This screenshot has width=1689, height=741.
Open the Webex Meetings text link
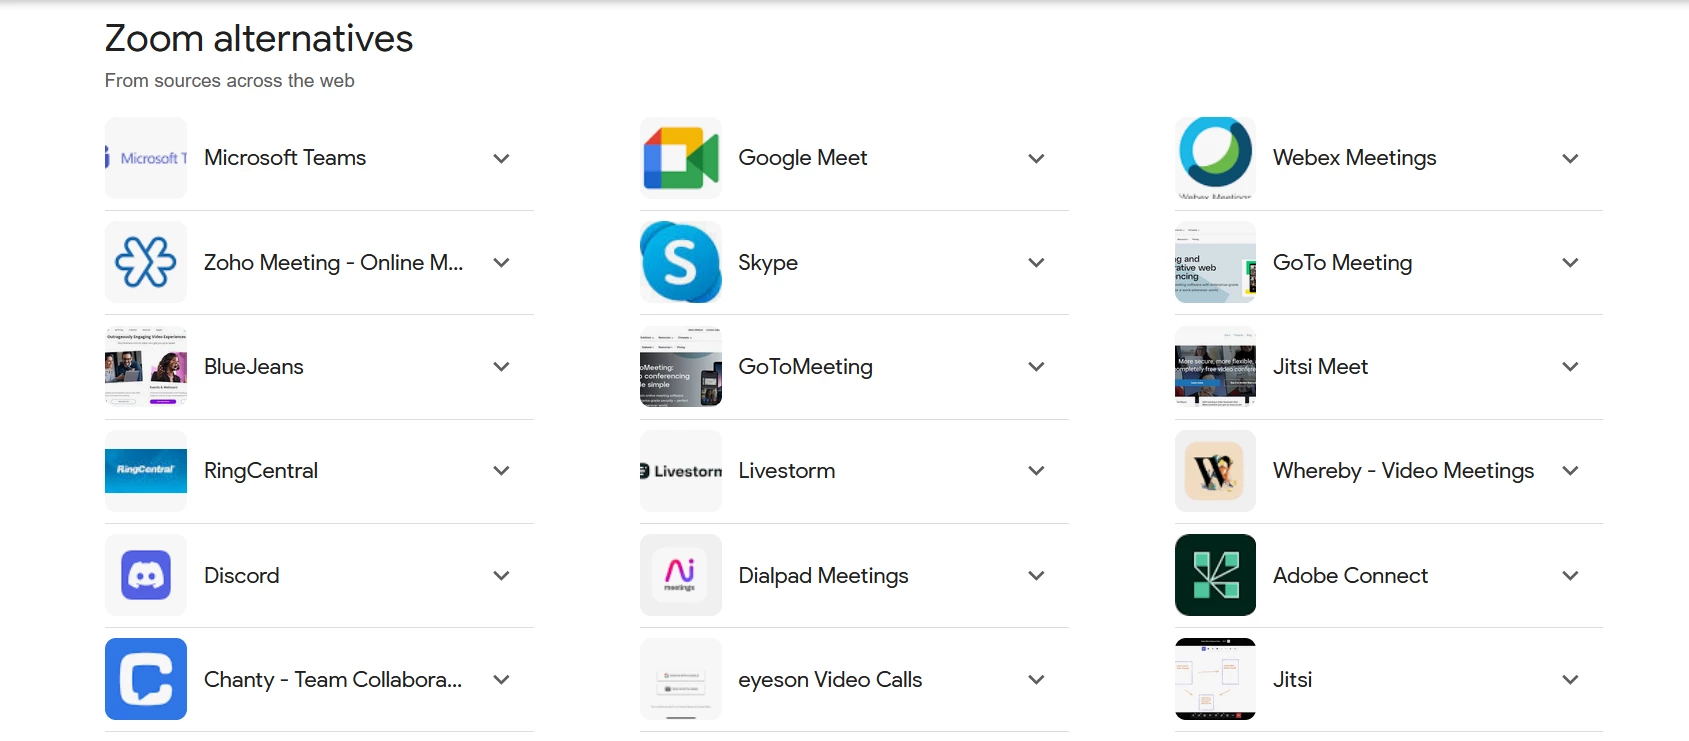click(1354, 158)
